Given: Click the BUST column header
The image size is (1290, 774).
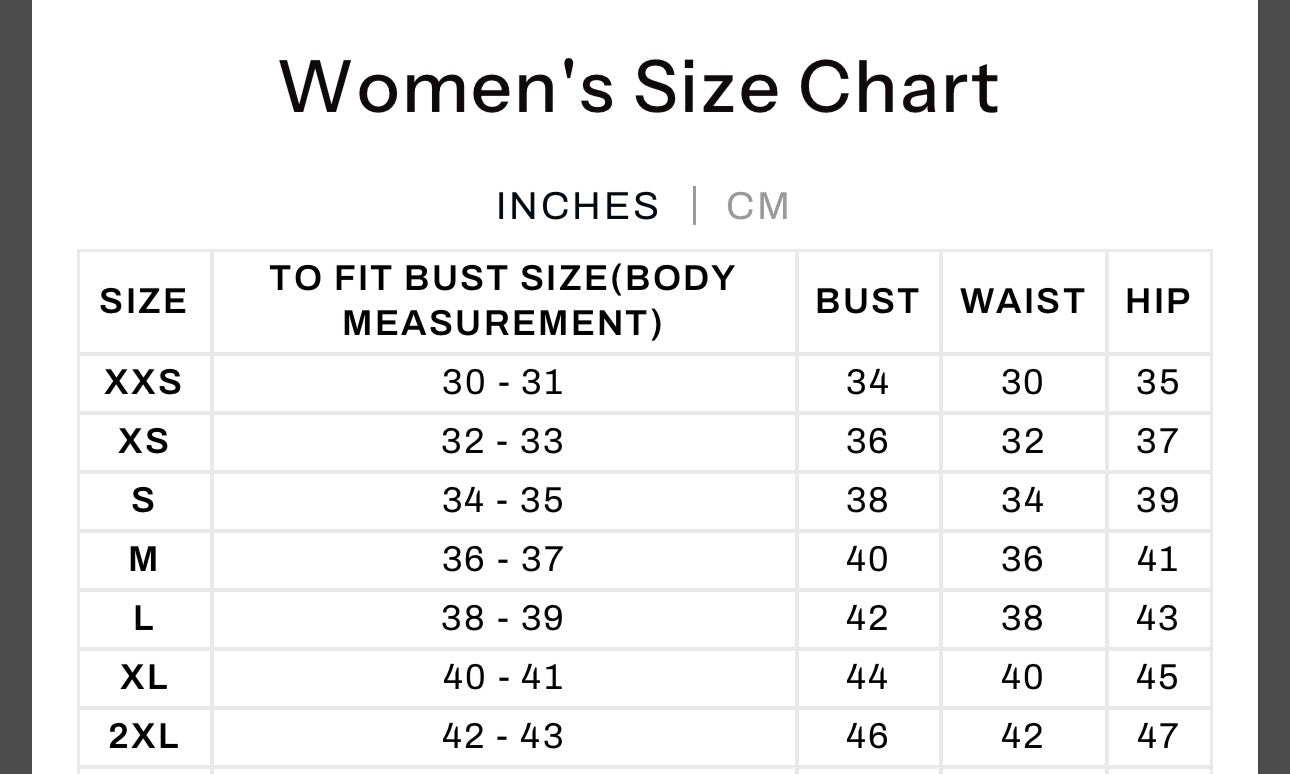Looking at the screenshot, I should pyautogui.click(x=867, y=301).
